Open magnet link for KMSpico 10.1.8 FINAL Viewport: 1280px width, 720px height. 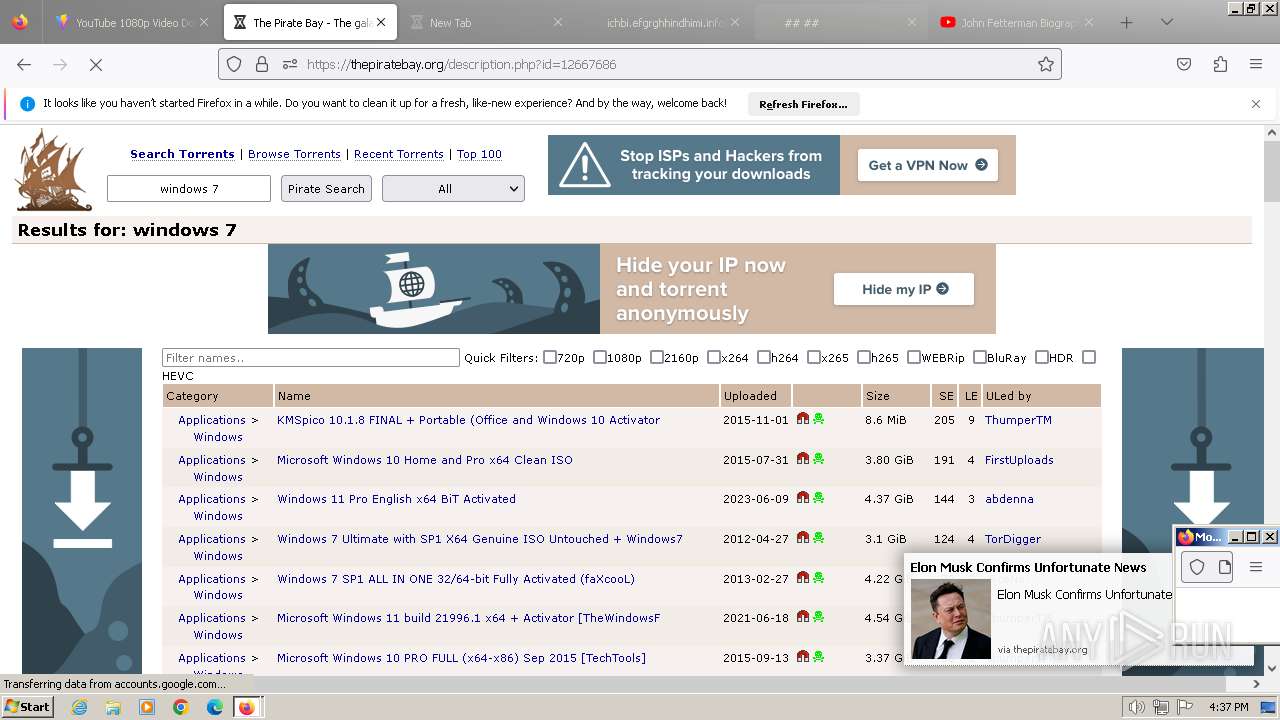coord(803,419)
